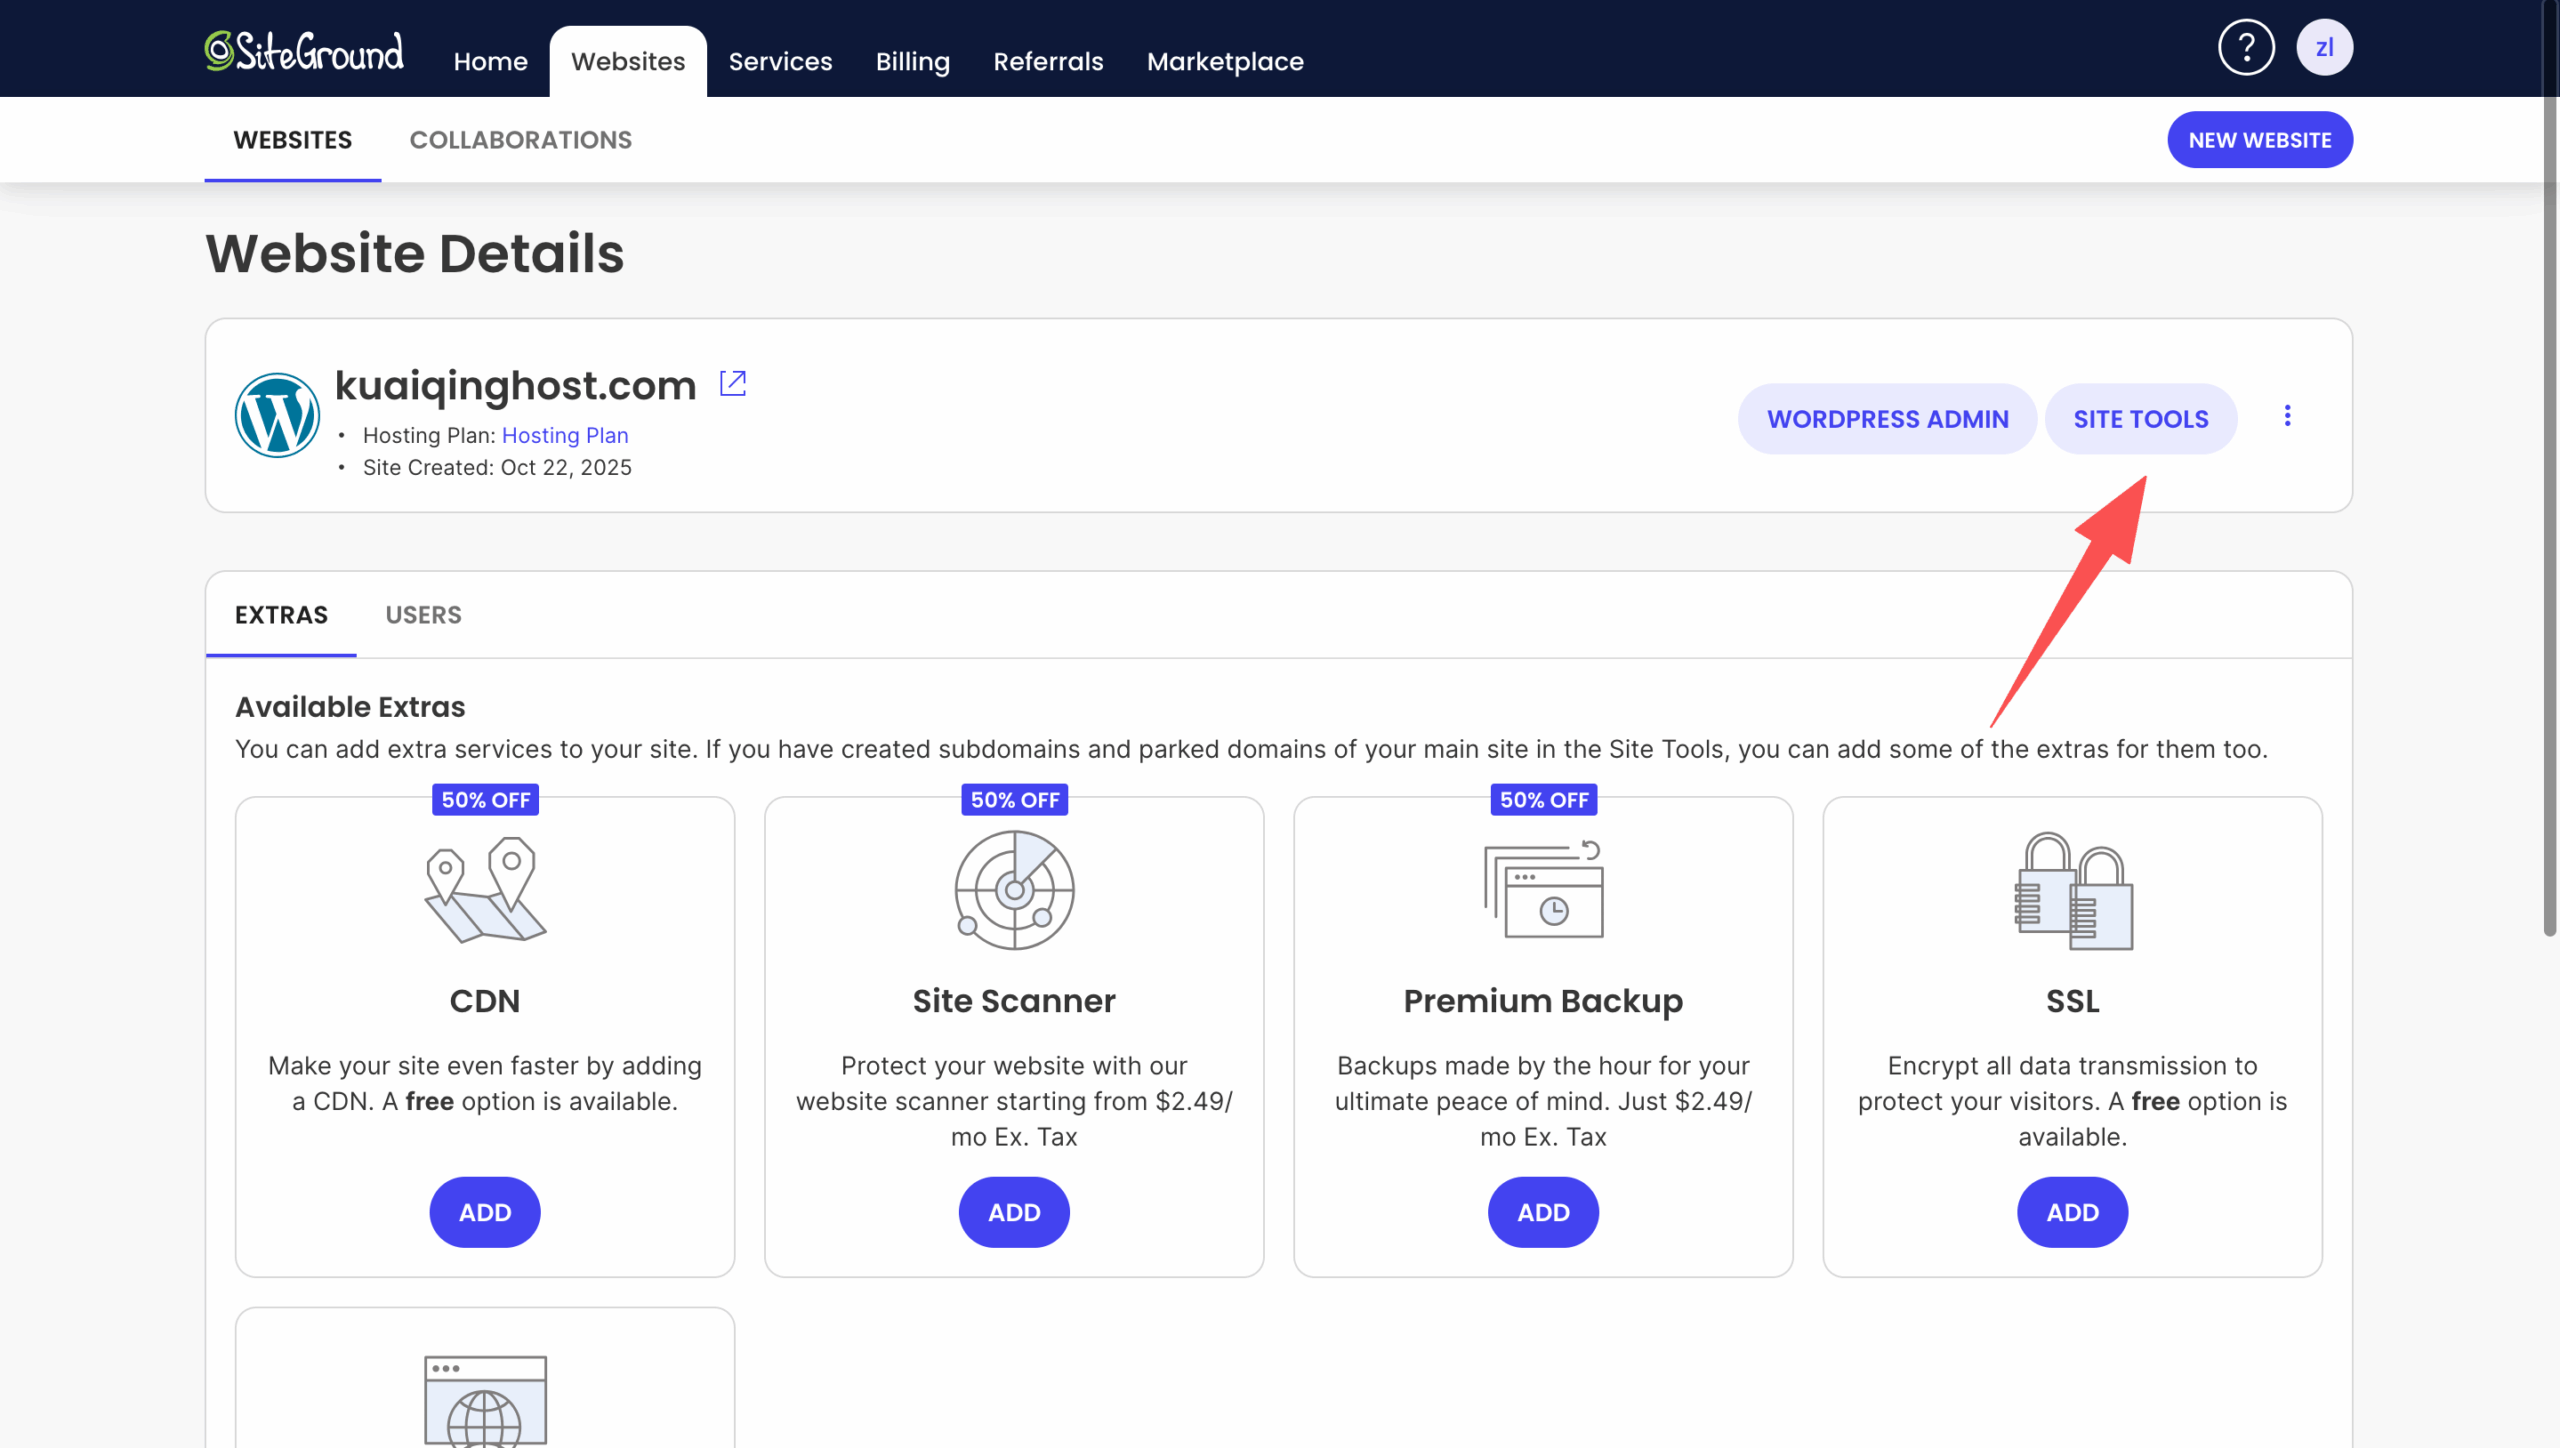The width and height of the screenshot is (2560, 1448).
Task: Click the SSL padlocks icon
Action: [2072, 890]
